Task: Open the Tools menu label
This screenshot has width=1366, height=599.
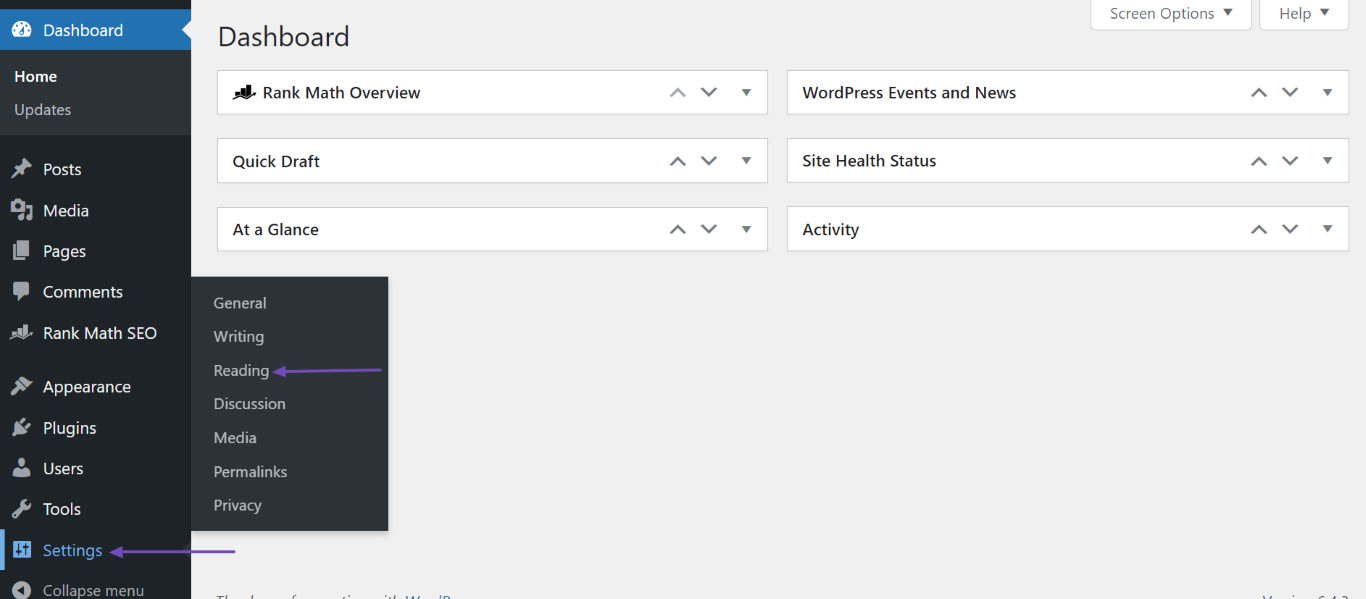Action: 62,509
